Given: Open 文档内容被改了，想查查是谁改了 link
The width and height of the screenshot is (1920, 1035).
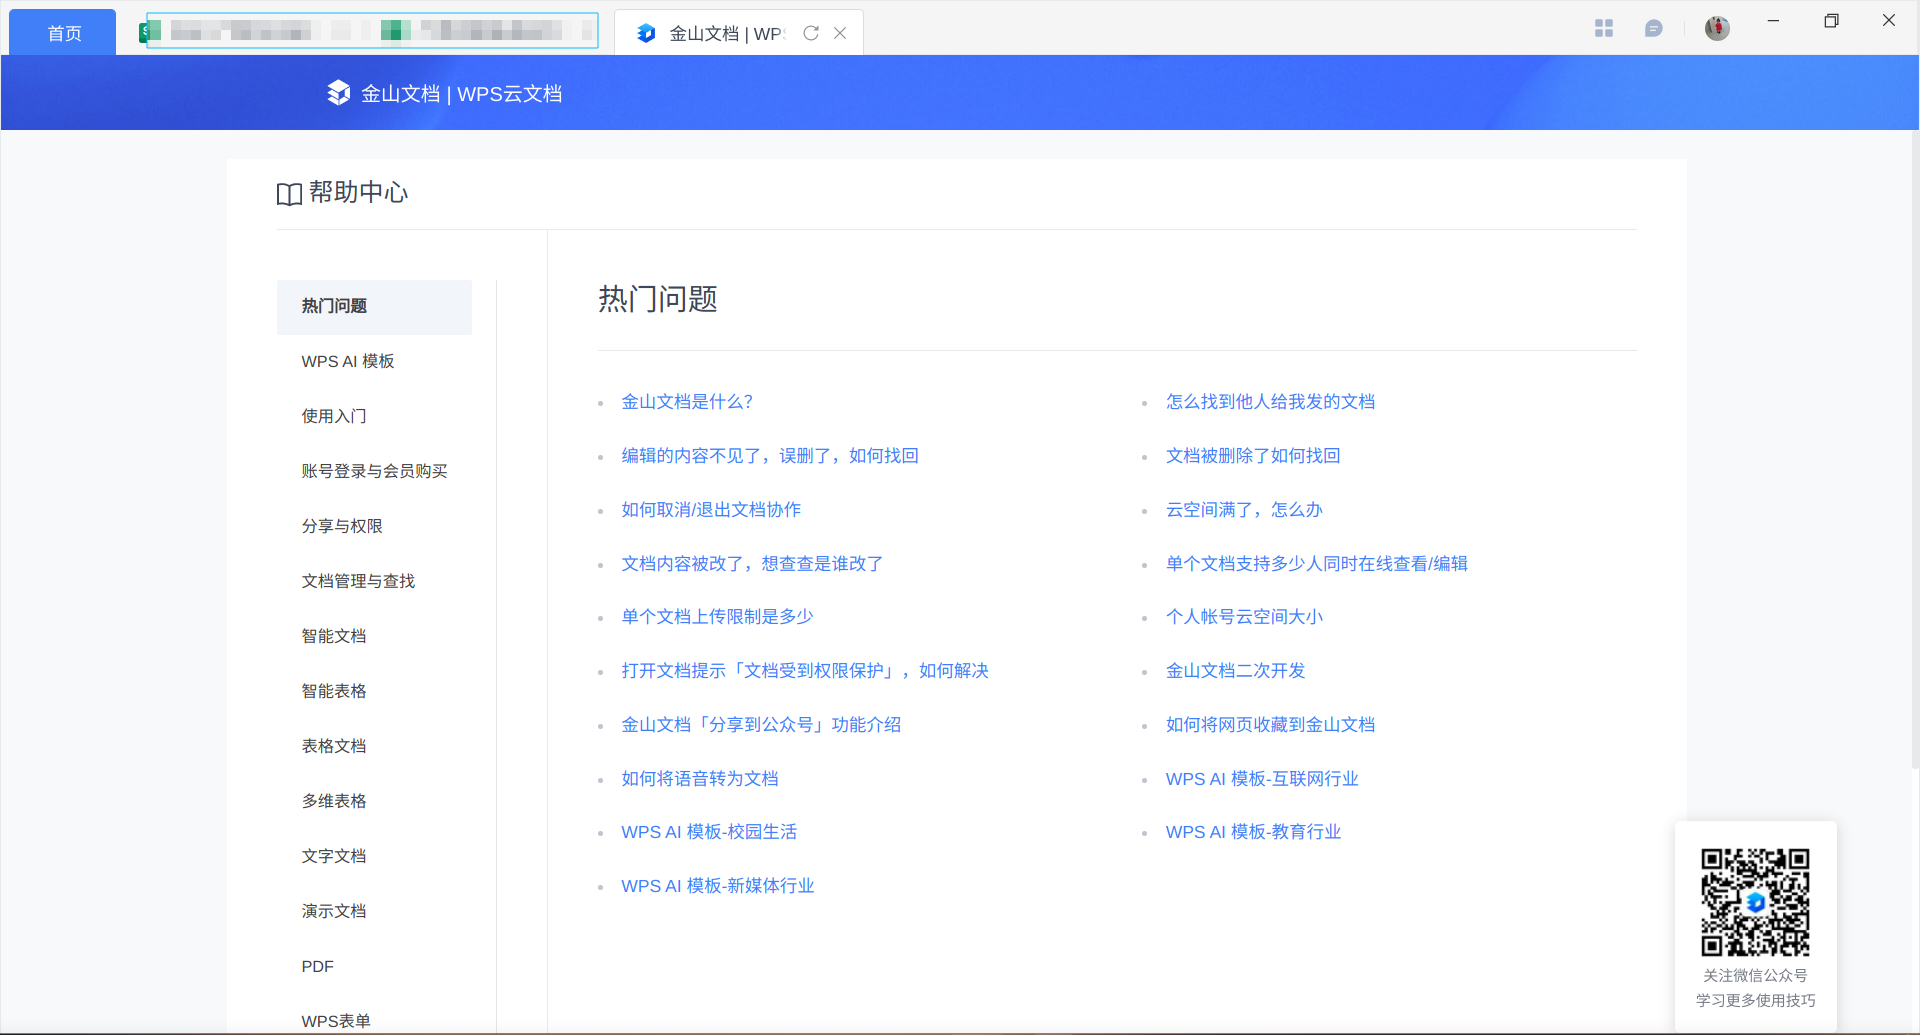Looking at the screenshot, I should point(752,564).
